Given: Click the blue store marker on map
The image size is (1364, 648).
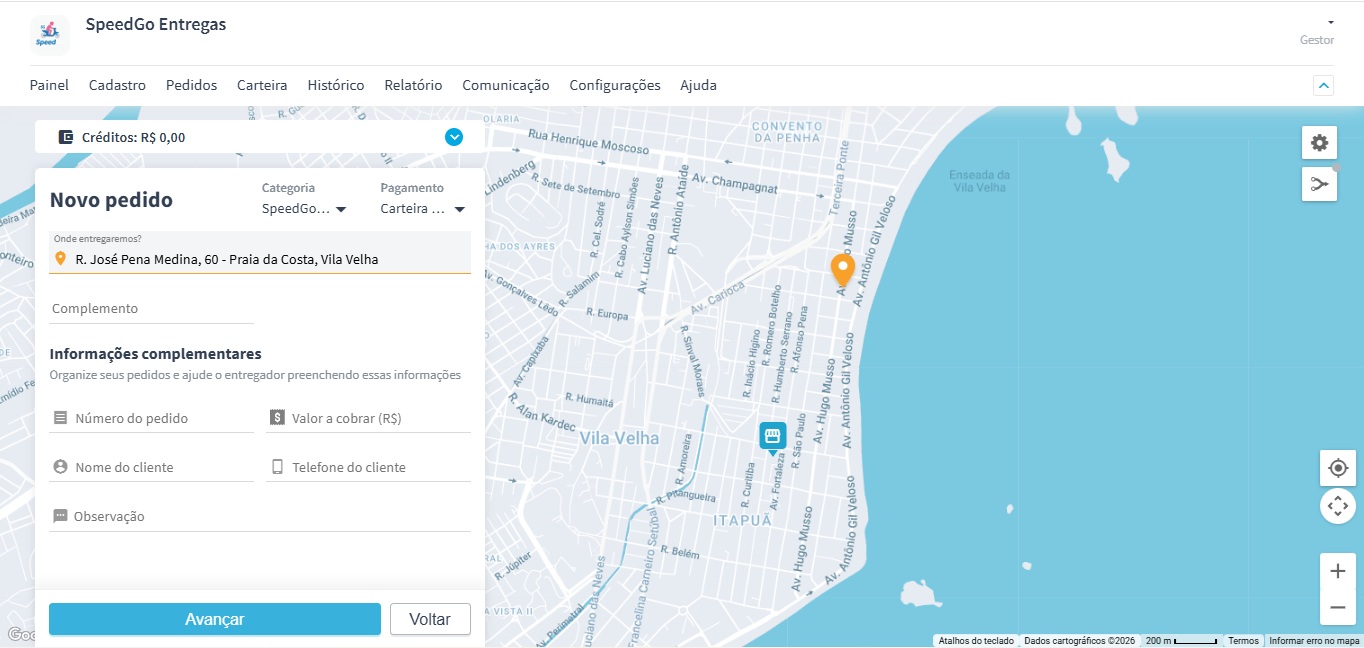Looking at the screenshot, I should (x=772, y=436).
